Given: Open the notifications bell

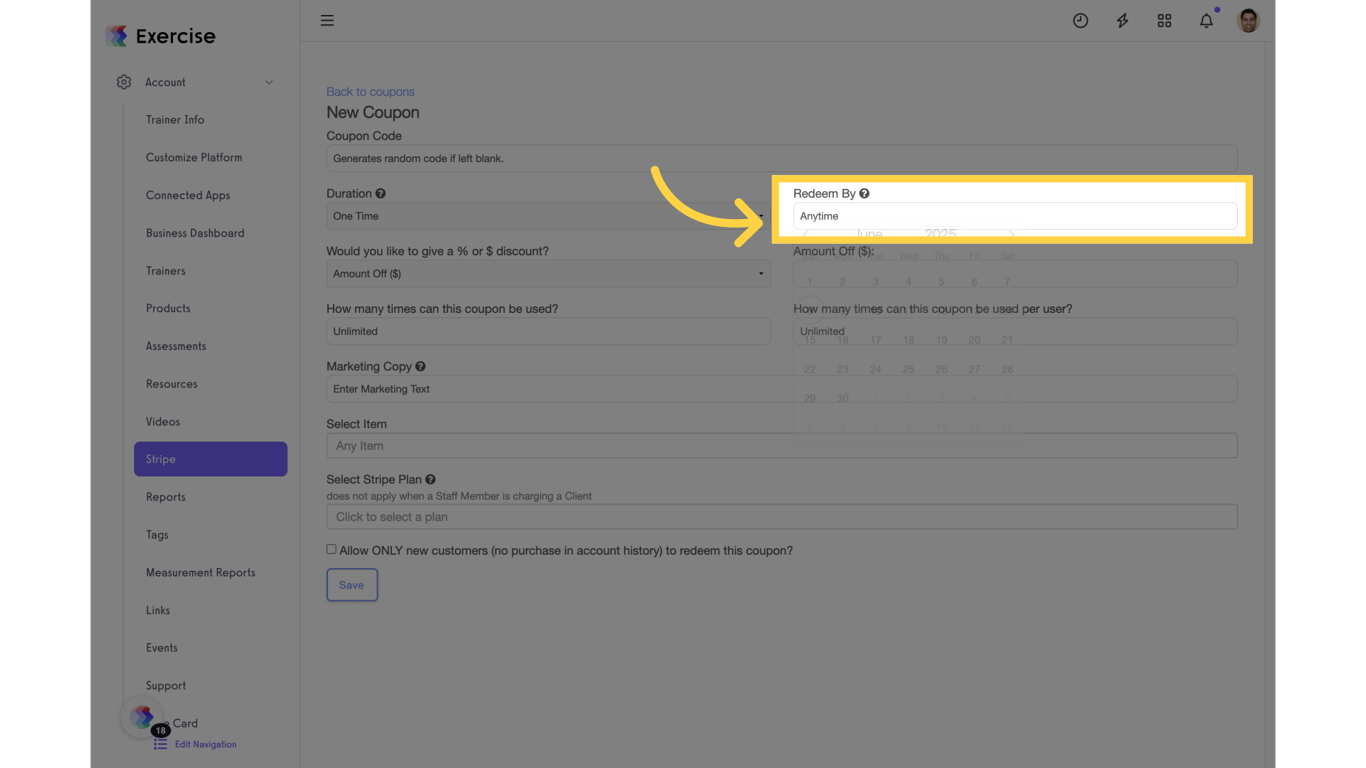Looking at the screenshot, I should pos(1206,21).
